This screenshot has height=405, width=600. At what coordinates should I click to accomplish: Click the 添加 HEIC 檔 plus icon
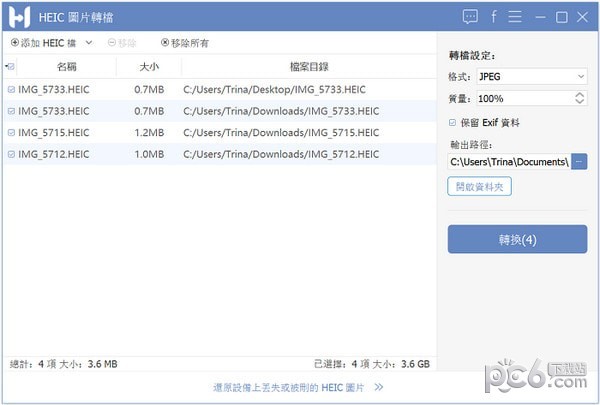pyautogui.click(x=14, y=43)
